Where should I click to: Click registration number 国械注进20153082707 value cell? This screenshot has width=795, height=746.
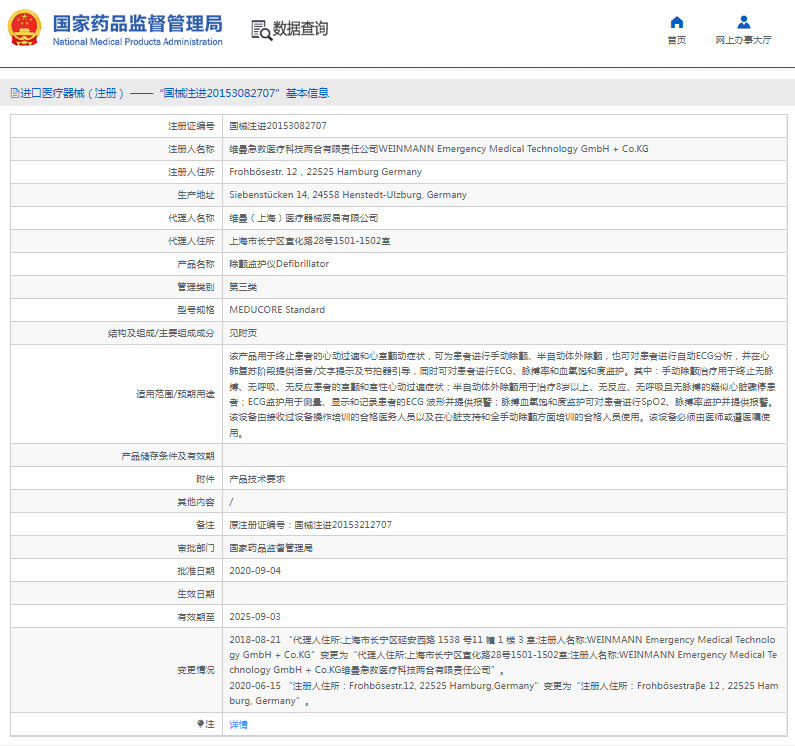tap(278, 125)
